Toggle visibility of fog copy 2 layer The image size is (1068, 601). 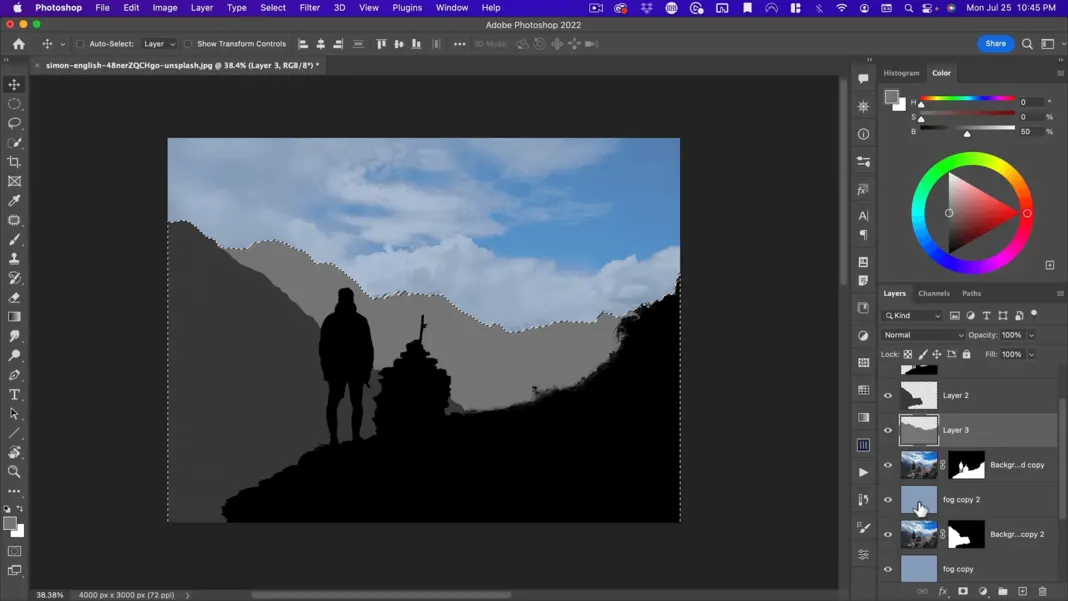click(888, 499)
